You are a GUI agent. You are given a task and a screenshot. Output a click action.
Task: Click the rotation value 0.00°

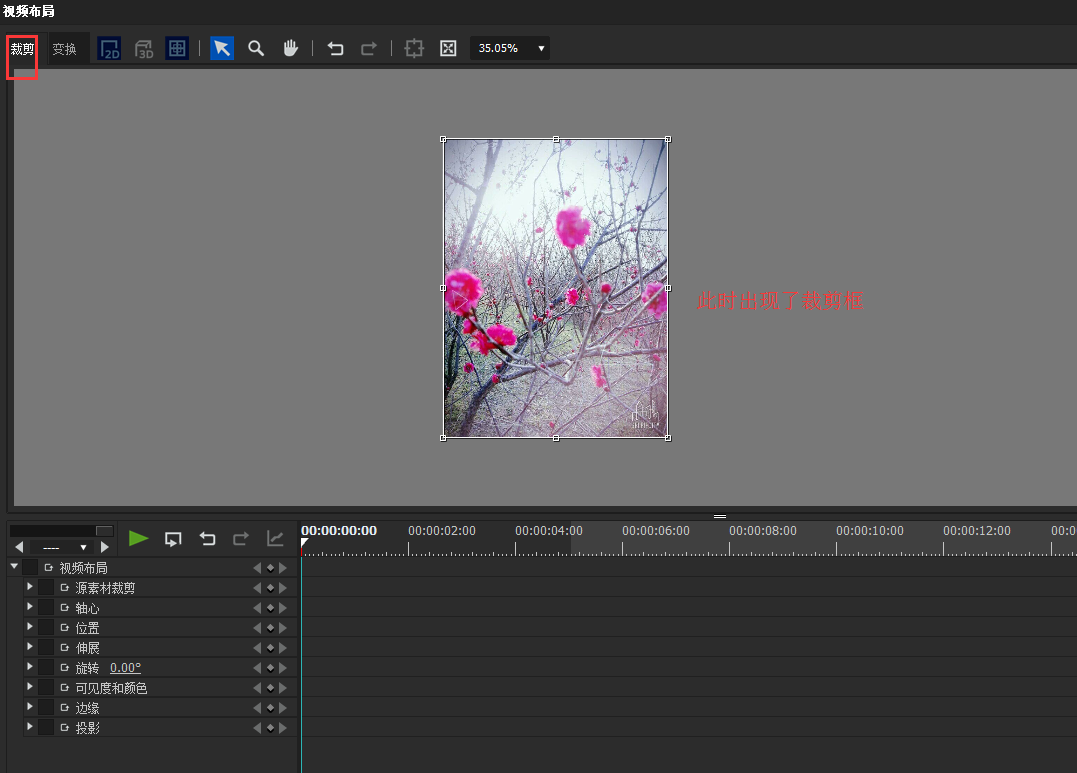[x=125, y=668]
